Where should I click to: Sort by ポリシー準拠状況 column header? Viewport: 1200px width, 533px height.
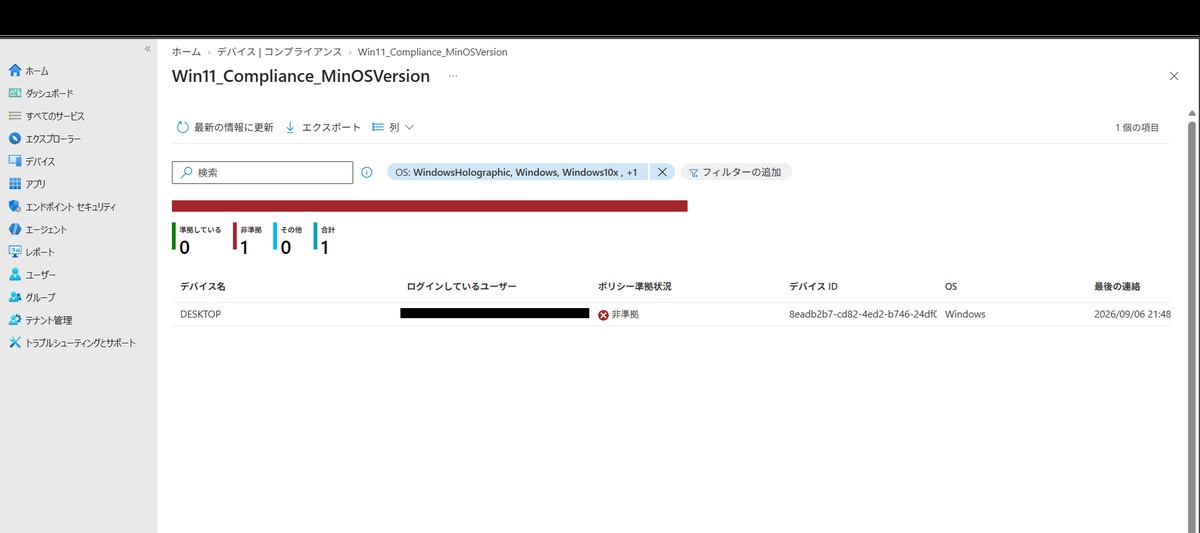tap(635, 287)
